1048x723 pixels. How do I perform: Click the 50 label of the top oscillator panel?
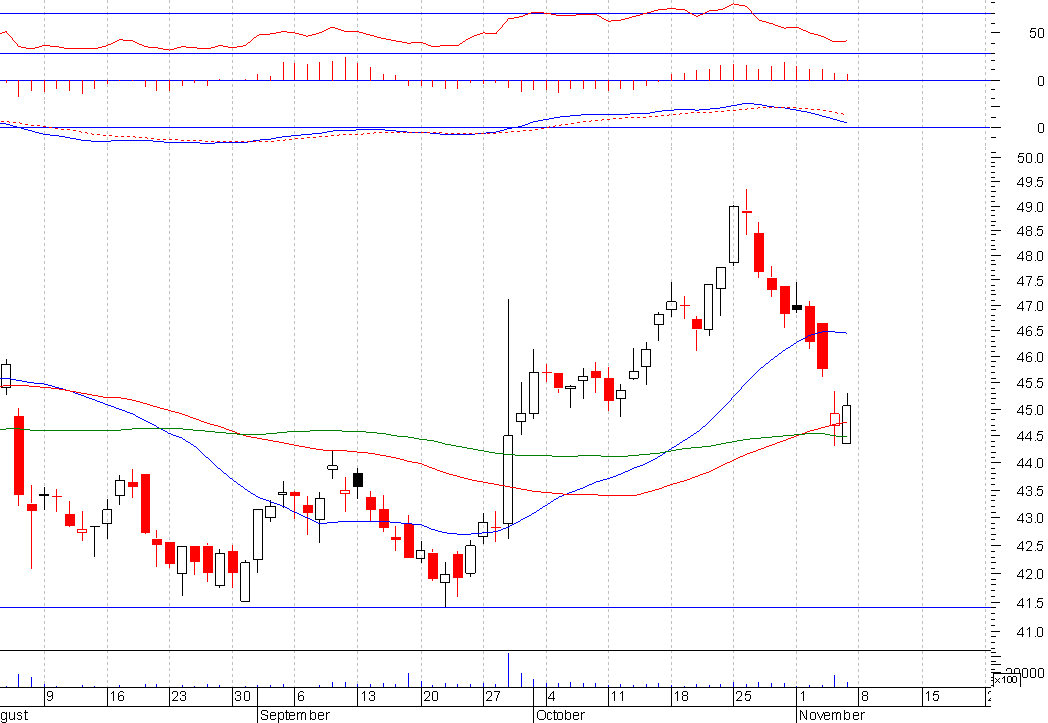coord(1037,33)
